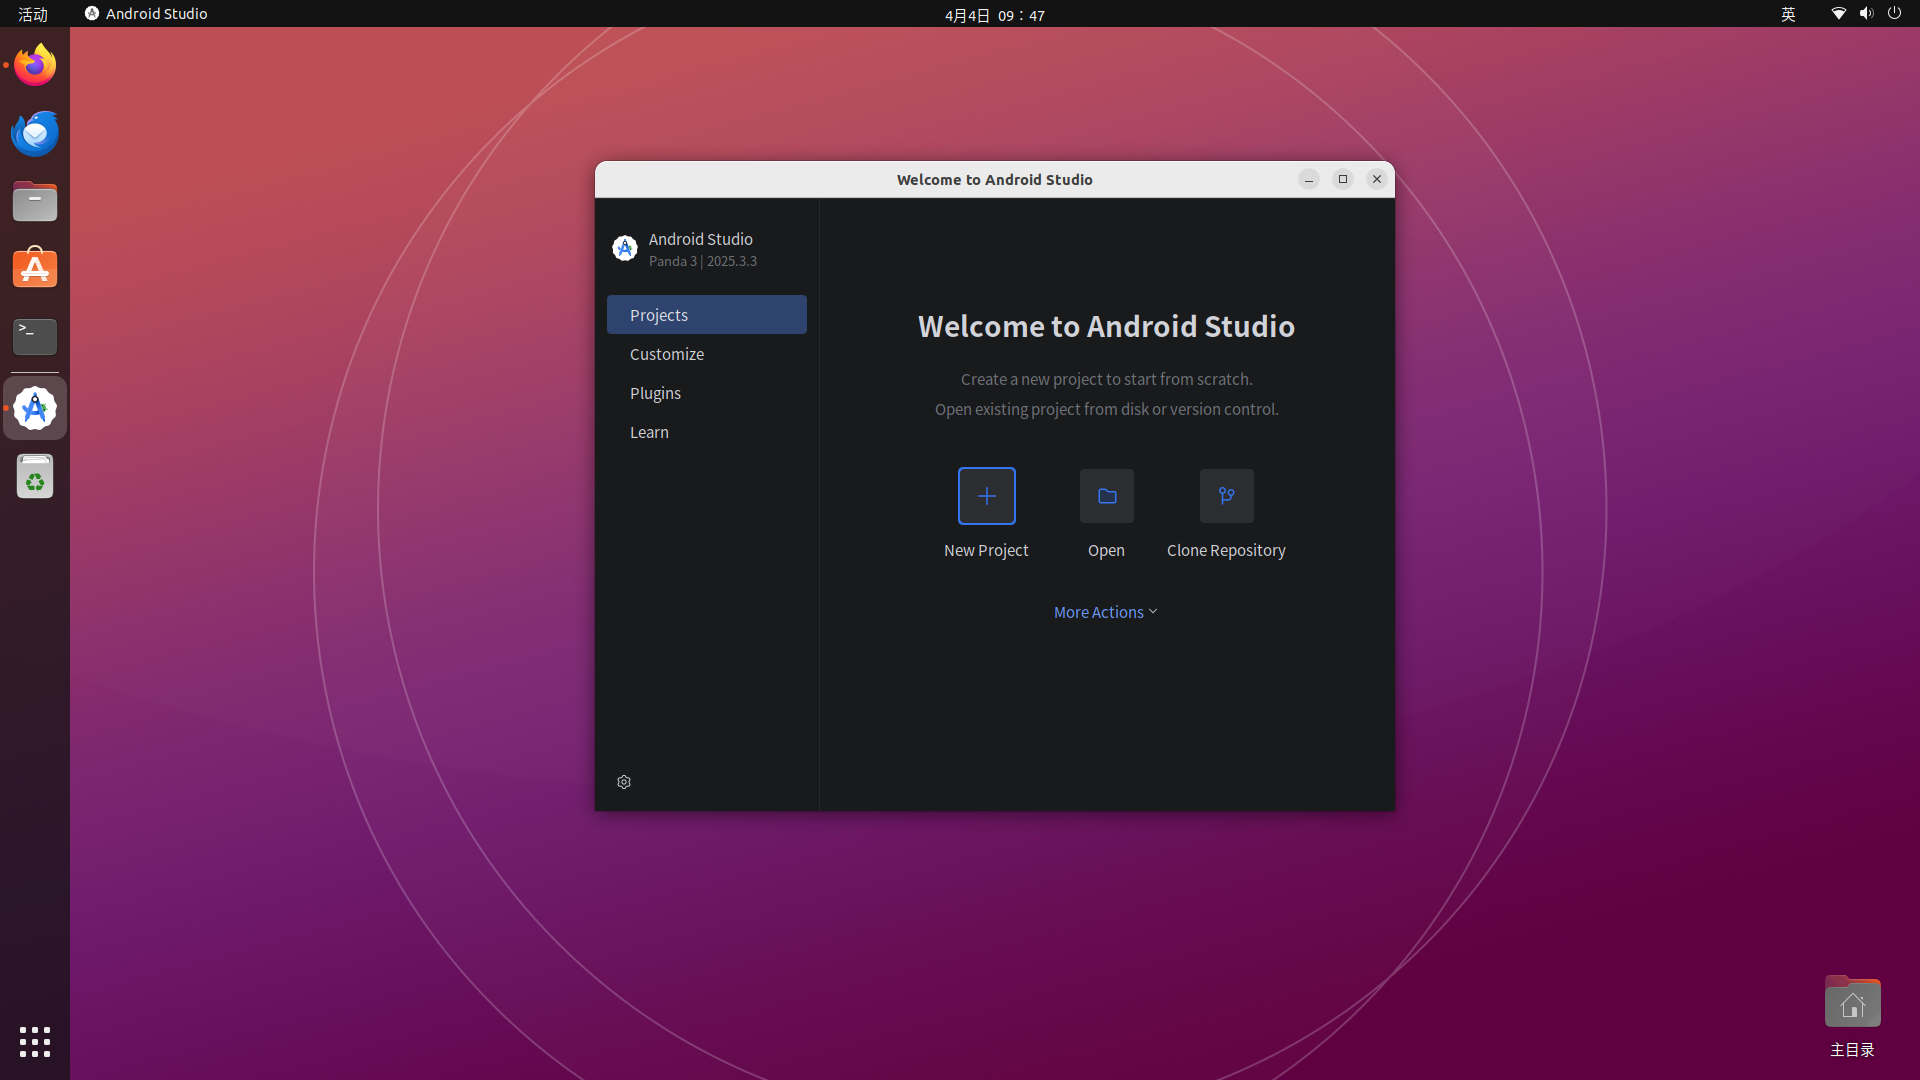Viewport: 1920px width, 1080px height.
Task: Select the Projects tab
Action: (706, 315)
